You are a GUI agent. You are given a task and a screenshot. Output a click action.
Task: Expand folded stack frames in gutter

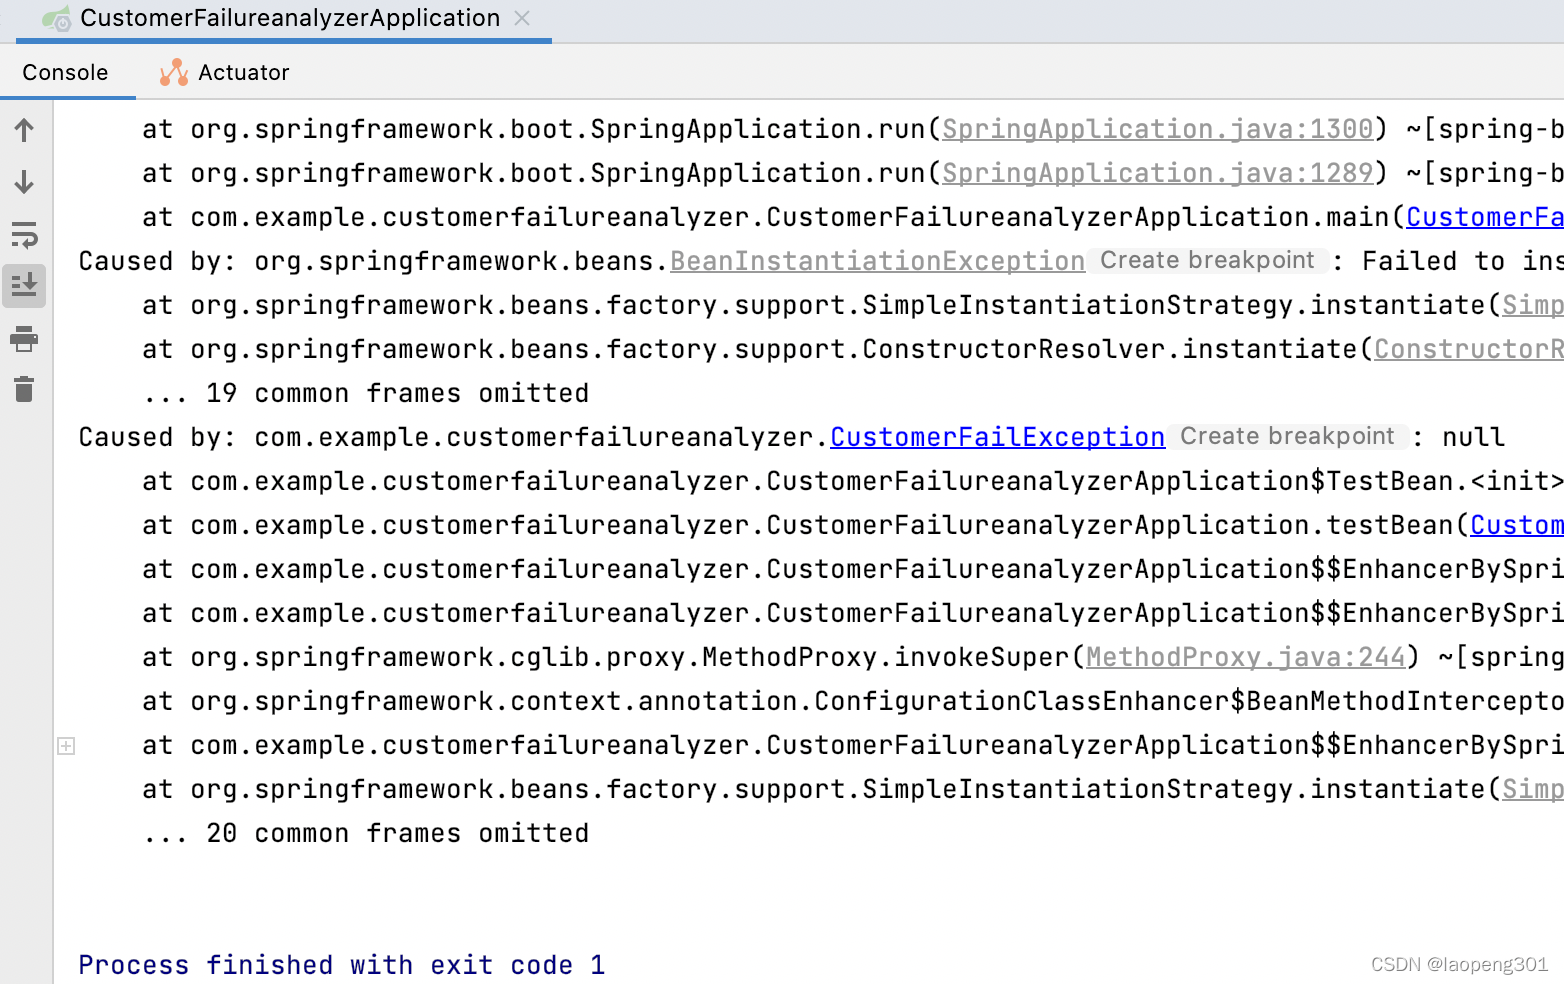coord(66,746)
